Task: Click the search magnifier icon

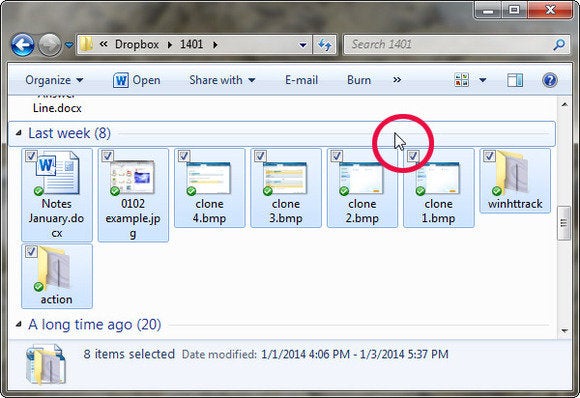Action: click(559, 45)
